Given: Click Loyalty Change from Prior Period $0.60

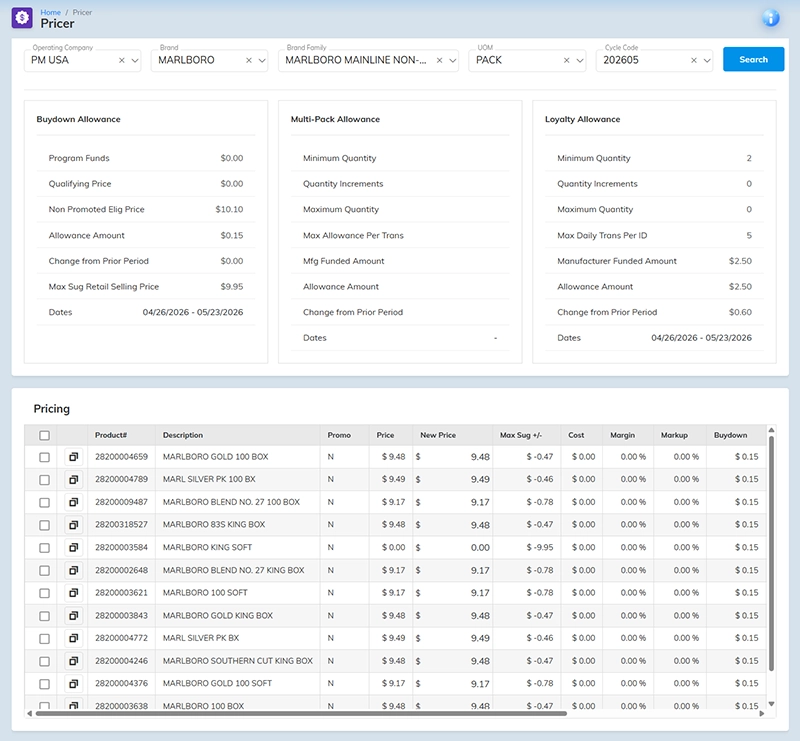Looking at the screenshot, I should (x=740, y=312).
